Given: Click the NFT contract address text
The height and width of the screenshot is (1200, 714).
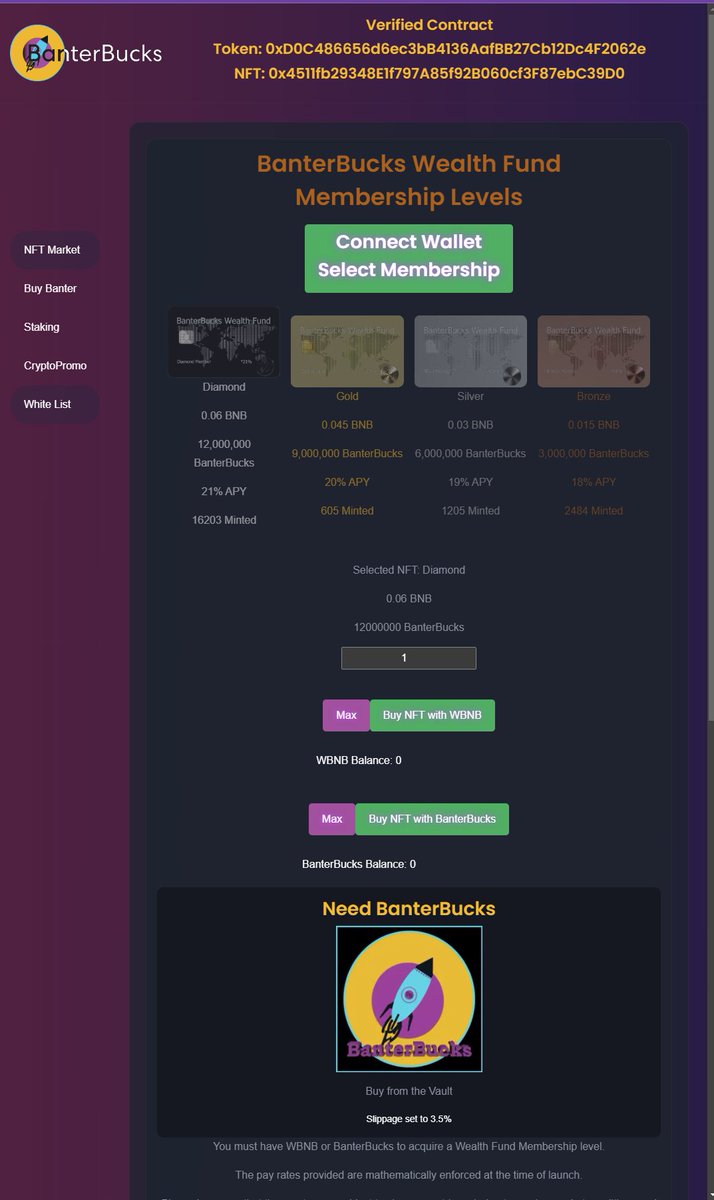Looking at the screenshot, I should click(429, 73).
